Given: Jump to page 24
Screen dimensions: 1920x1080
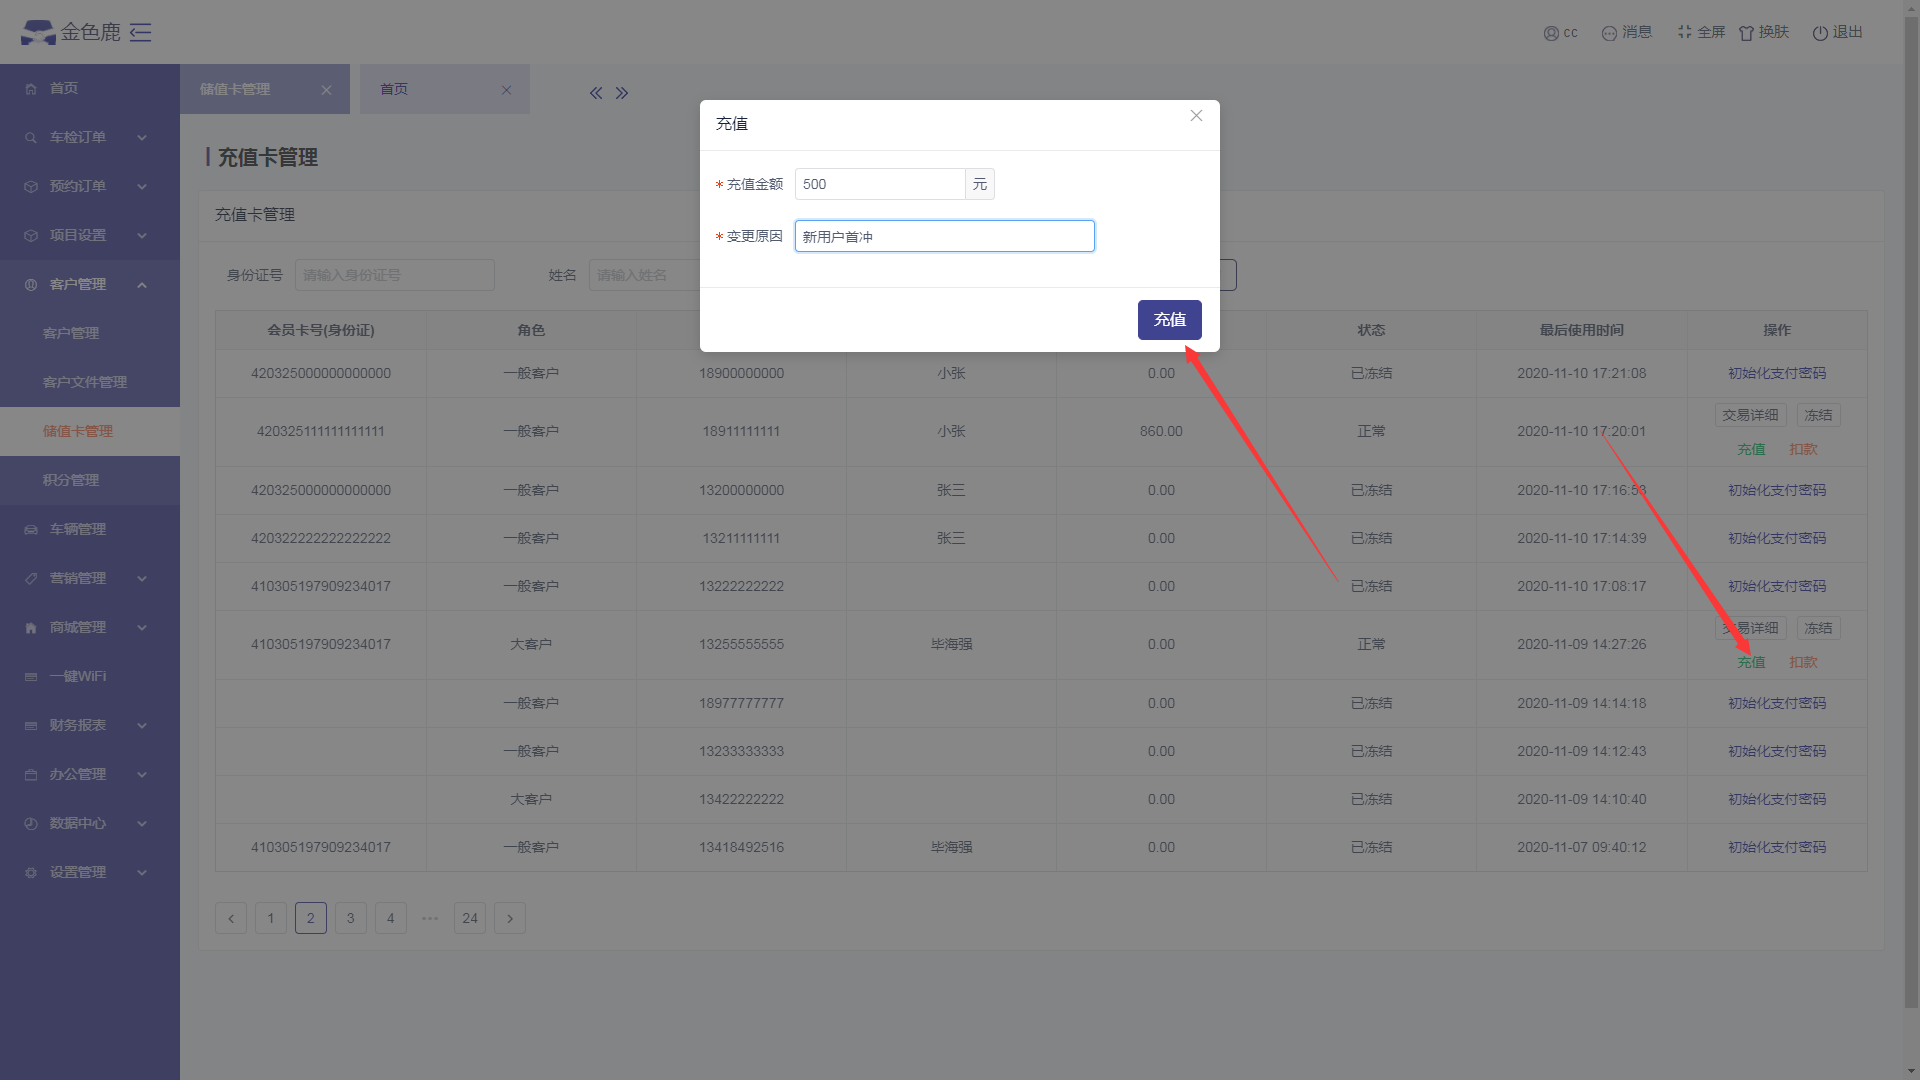Looking at the screenshot, I should click(x=470, y=918).
